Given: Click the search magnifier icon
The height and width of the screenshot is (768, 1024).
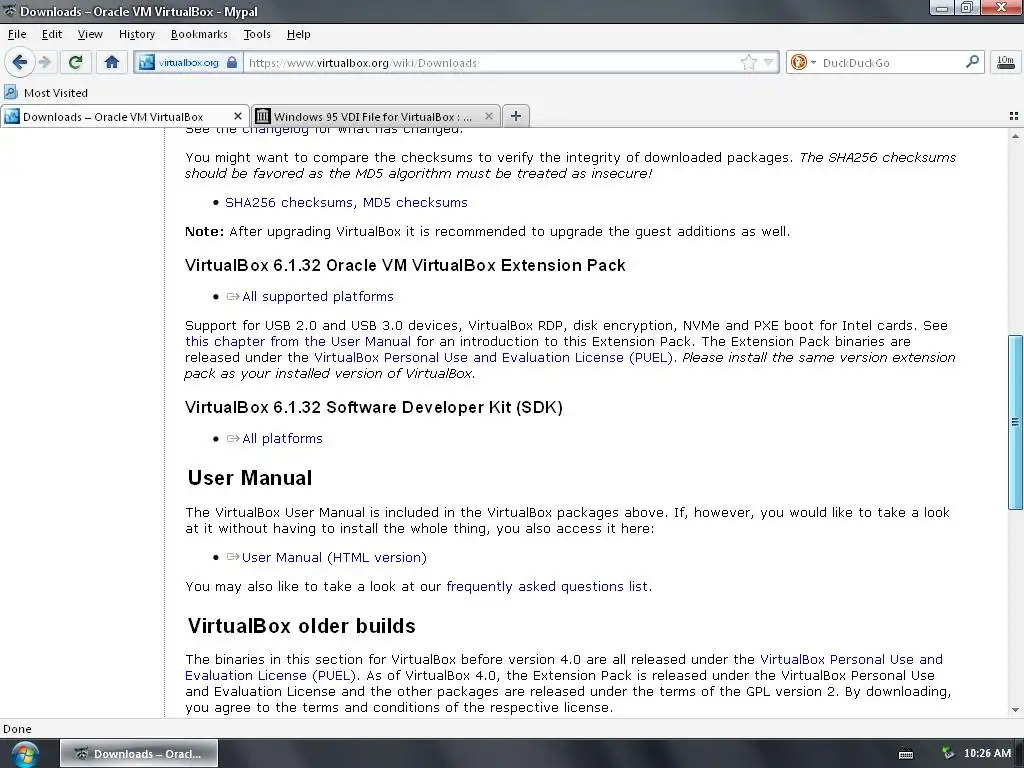Looking at the screenshot, I should 972,62.
